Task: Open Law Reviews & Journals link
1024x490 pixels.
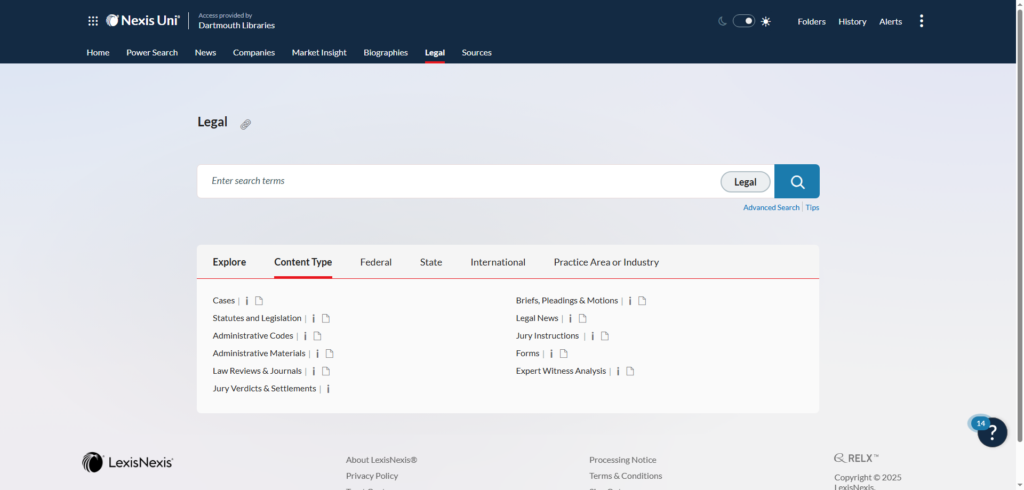Action: [x=257, y=371]
